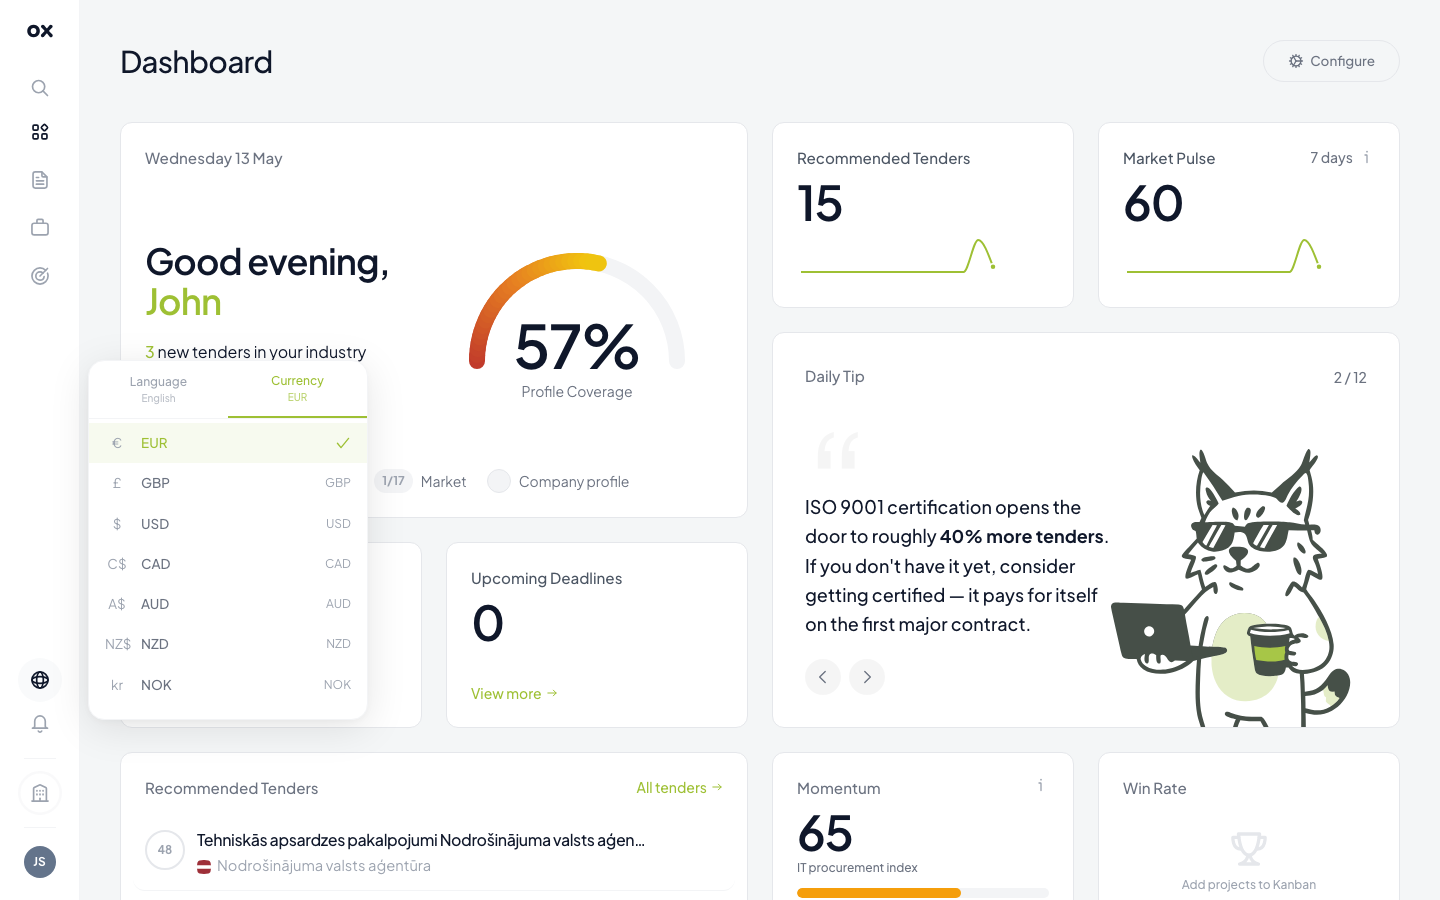The width and height of the screenshot is (1440, 900).
Task: Open the documents icon in sidebar
Action: coord(40,180)
